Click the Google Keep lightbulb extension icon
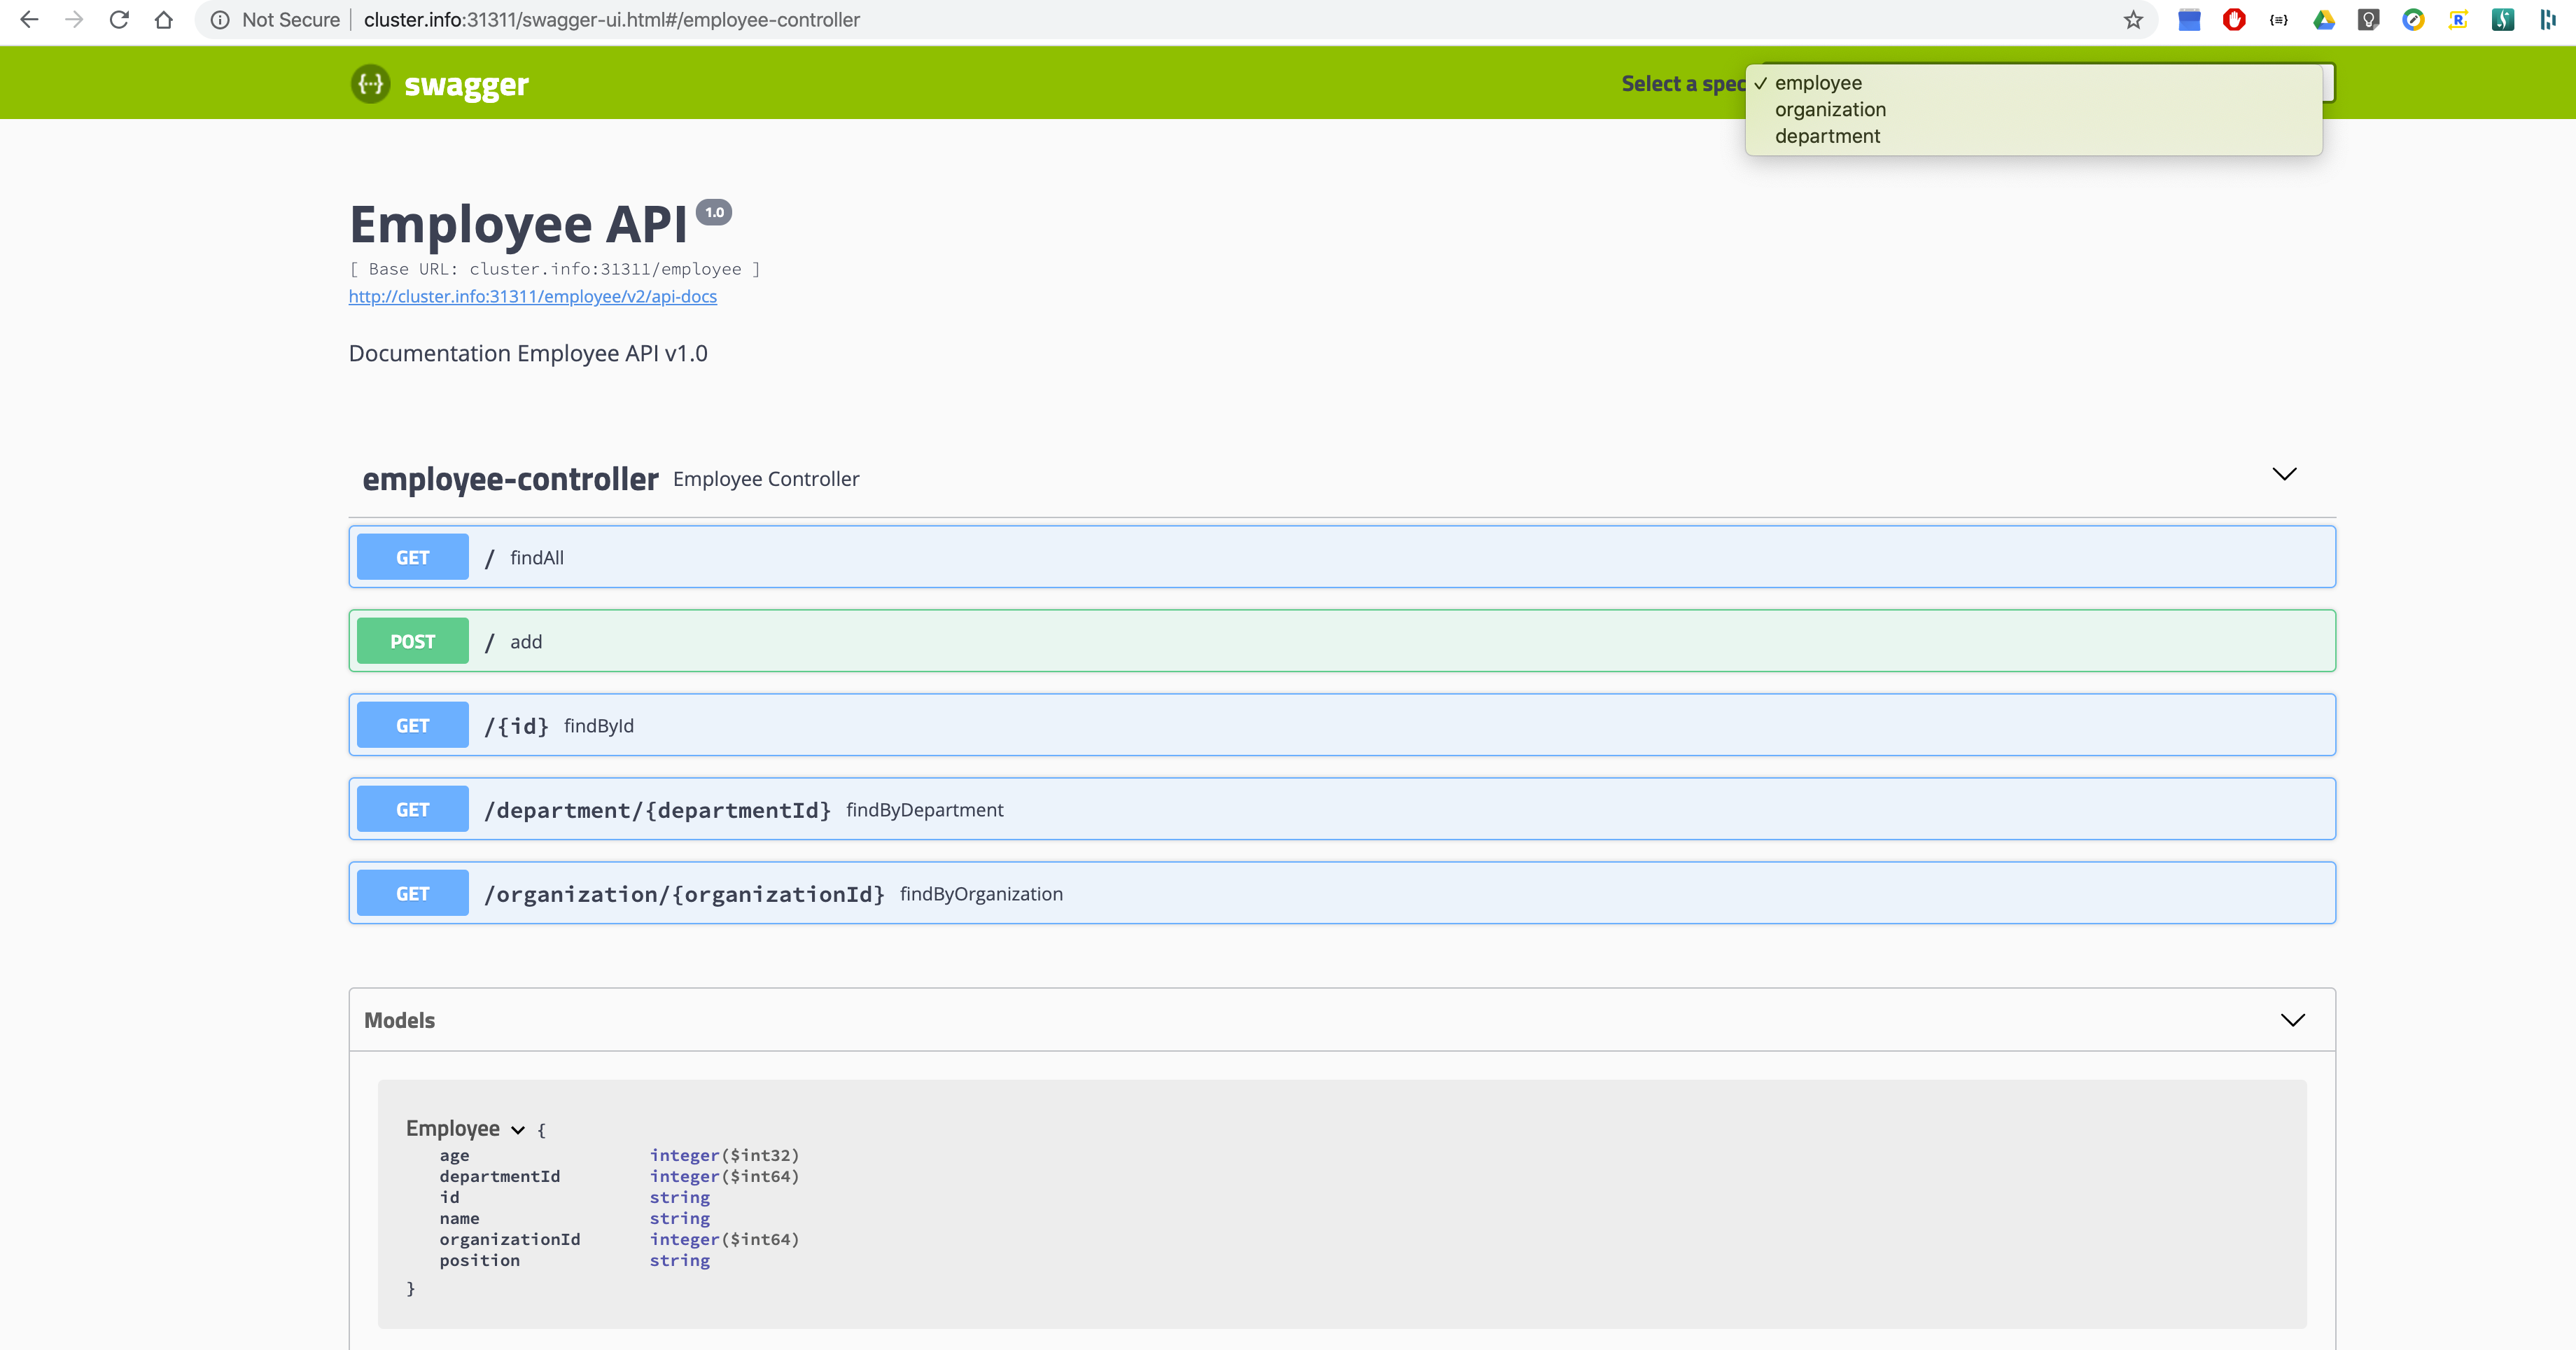Screen dimensions: 2576x1350 pos(2368,20)
